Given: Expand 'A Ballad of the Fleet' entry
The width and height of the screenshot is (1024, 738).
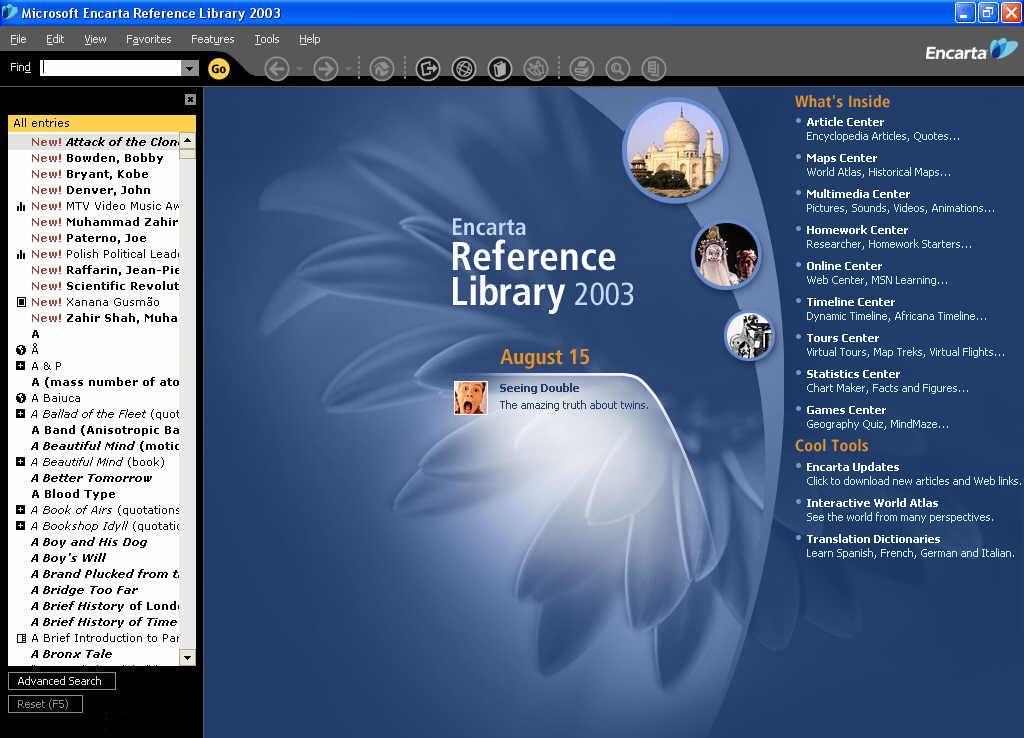Looking at the screenshot, I should 20,414.
